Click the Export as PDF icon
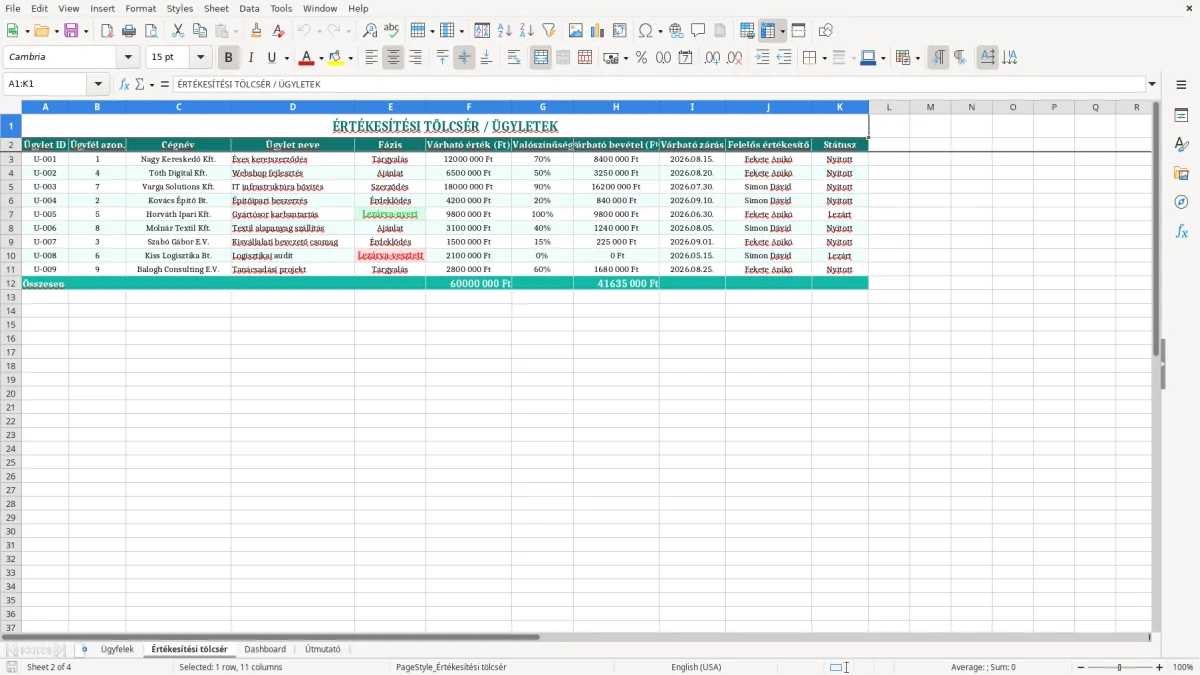 (x=107, y=31)
